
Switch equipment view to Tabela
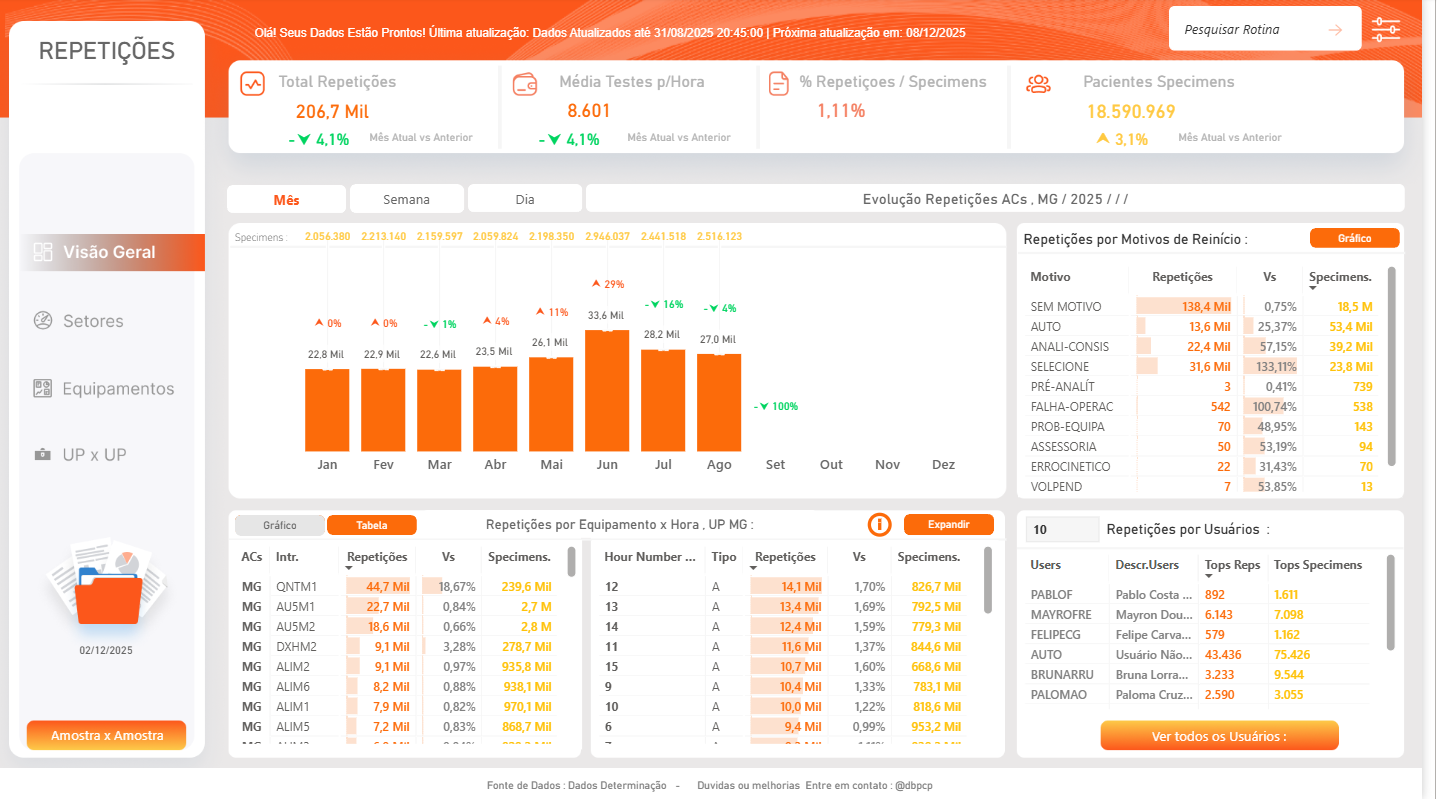click(x=371, y=525)
